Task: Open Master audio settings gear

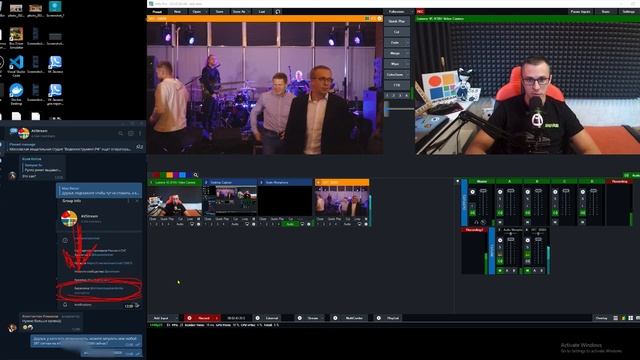Action: (473, 191)
